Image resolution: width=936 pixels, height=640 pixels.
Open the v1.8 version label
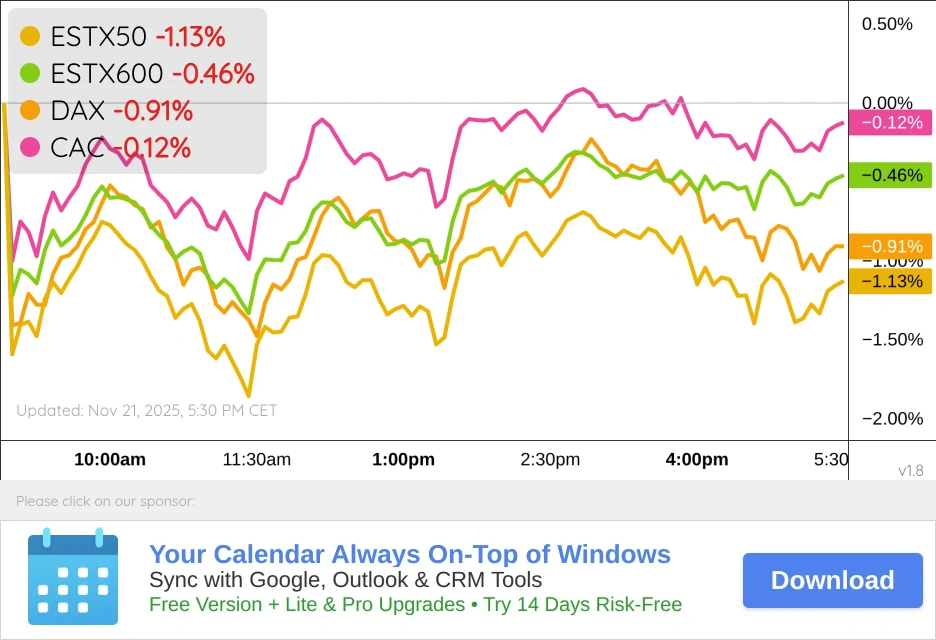[x=911, y=471]
